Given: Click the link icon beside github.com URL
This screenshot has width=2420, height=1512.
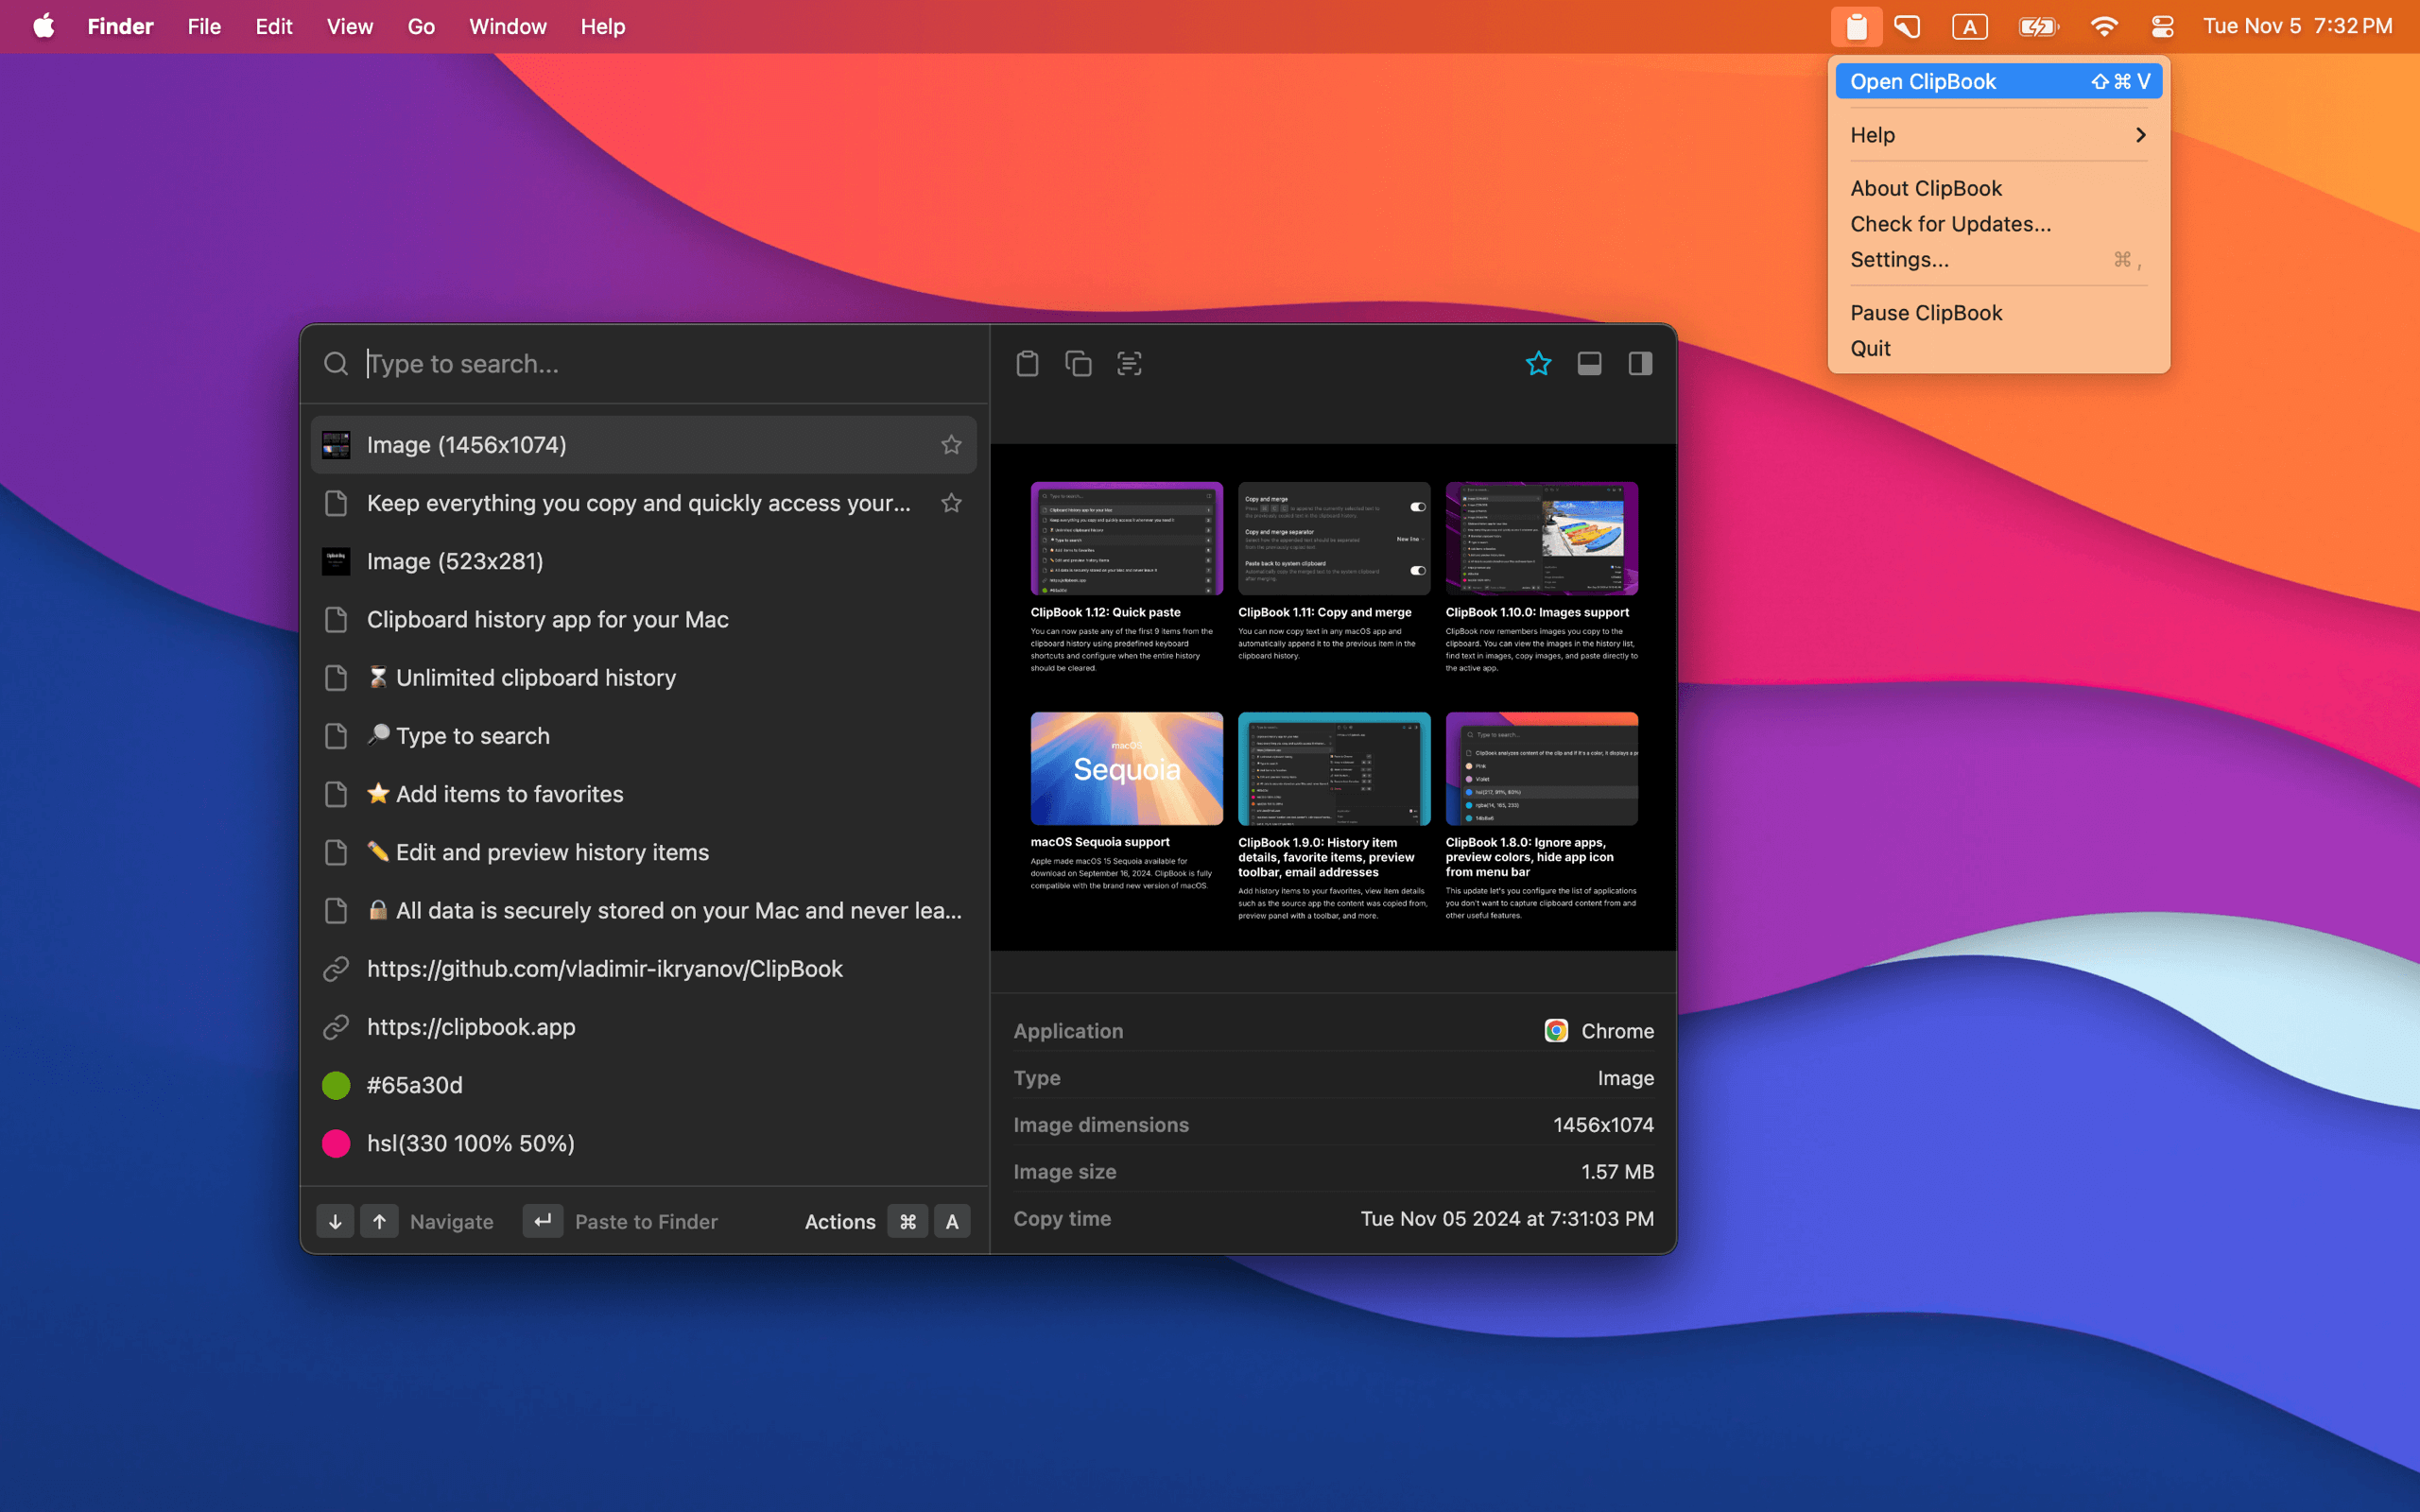Looking at the screenshot, I should (x=336, y=969).
